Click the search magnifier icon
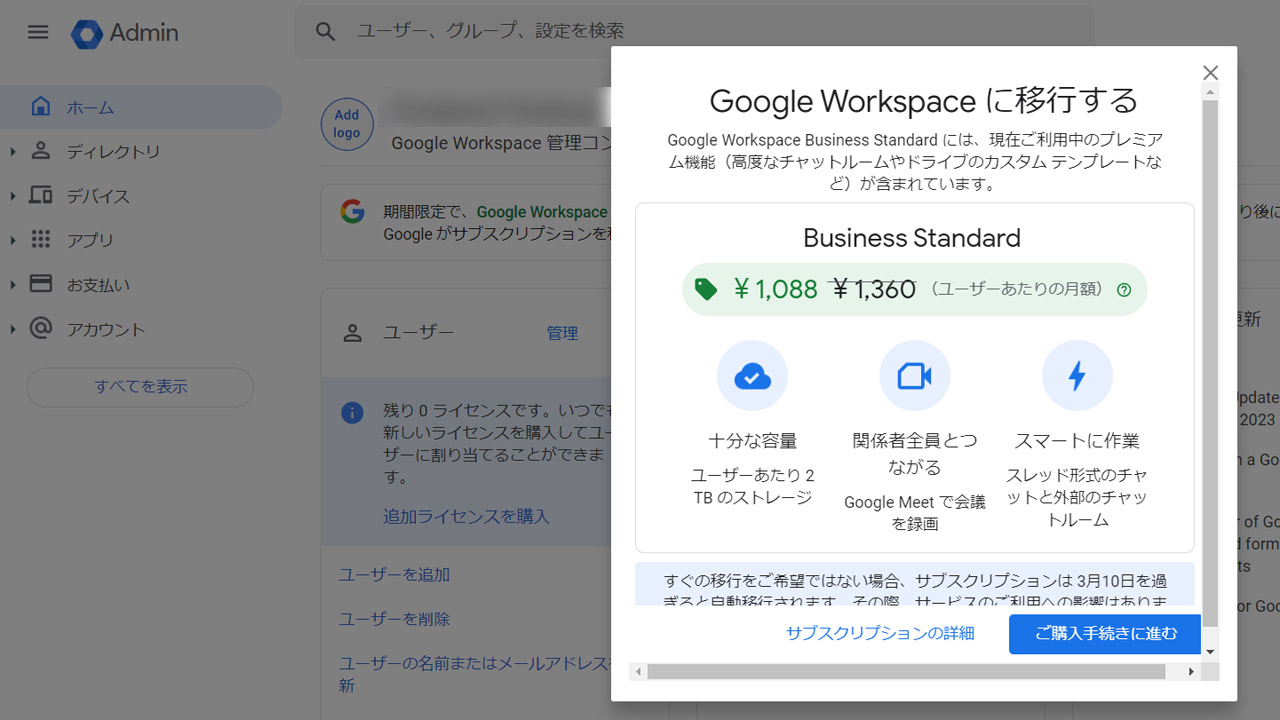This screenshot has width=1280, height=720. tap(325, 31)
